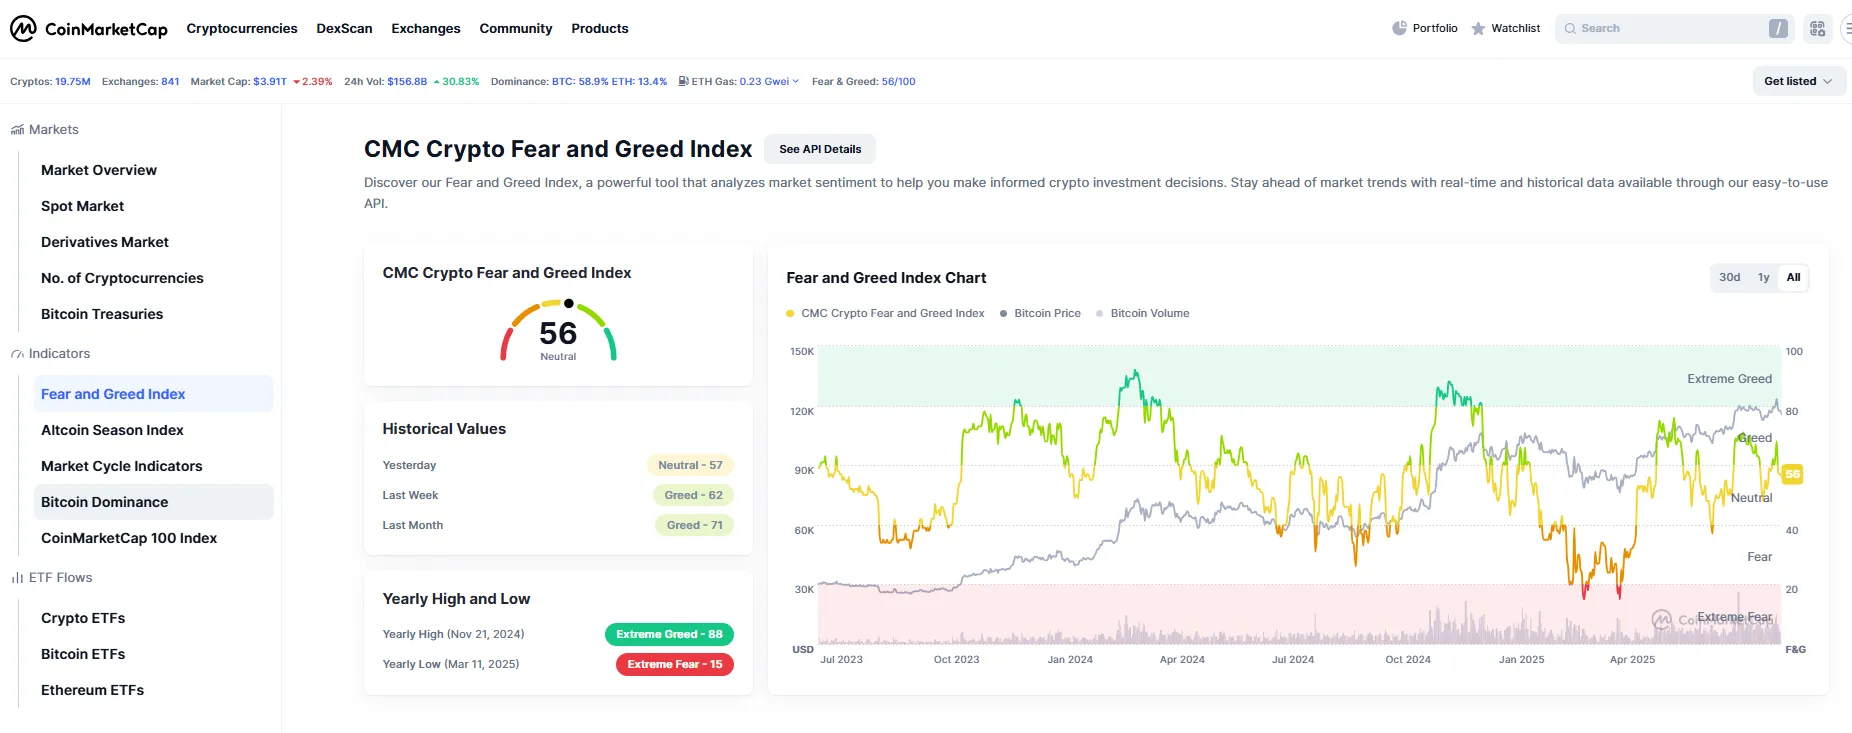Click the Extreme Greed - 88 badge

[669, 634]
